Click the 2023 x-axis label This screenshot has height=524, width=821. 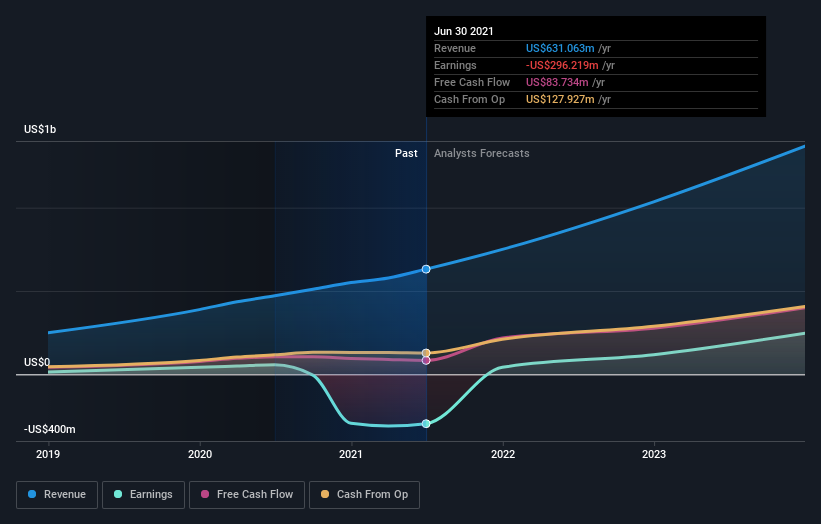click(654, 454)
